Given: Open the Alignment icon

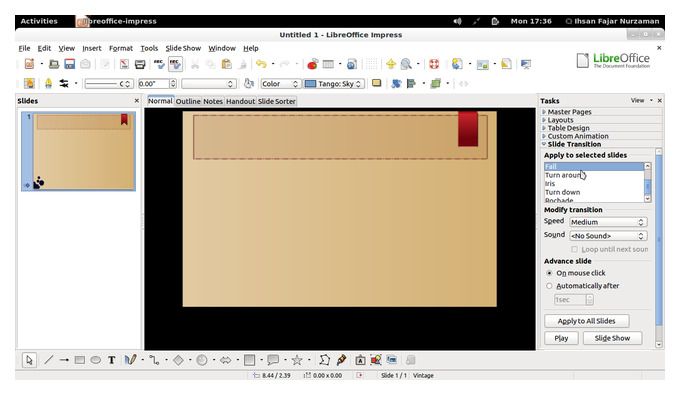Looking at the screenshot, I should pos(411,83).
